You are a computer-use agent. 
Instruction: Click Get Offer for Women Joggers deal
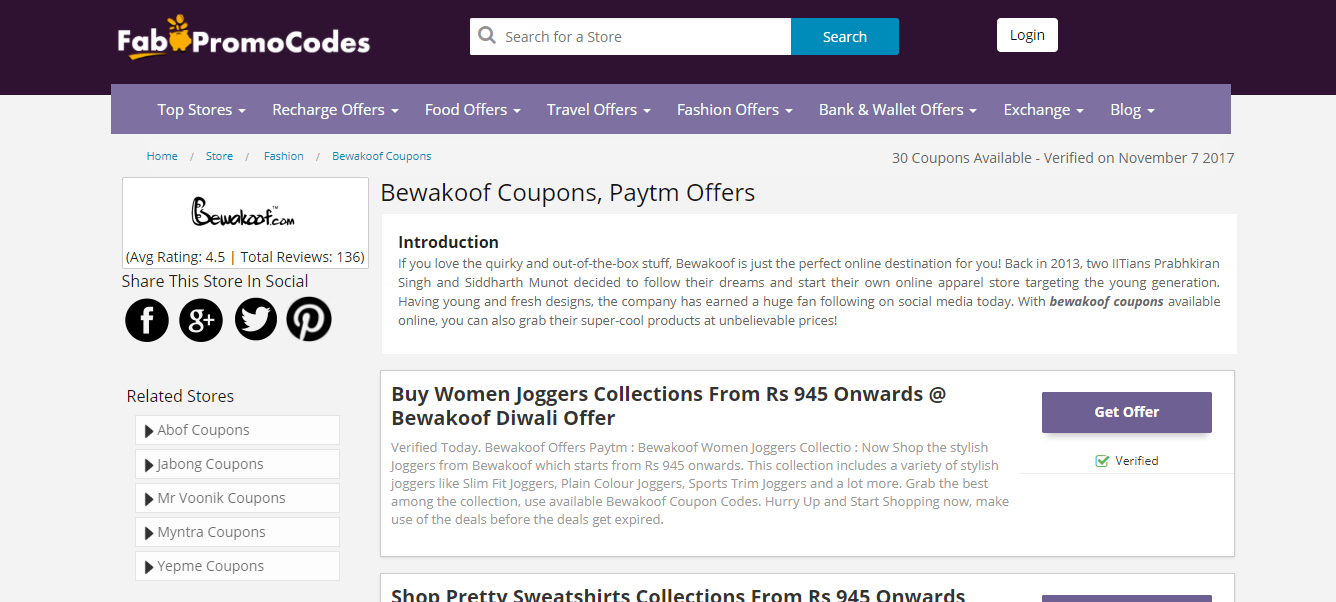tap(1127, 412)
